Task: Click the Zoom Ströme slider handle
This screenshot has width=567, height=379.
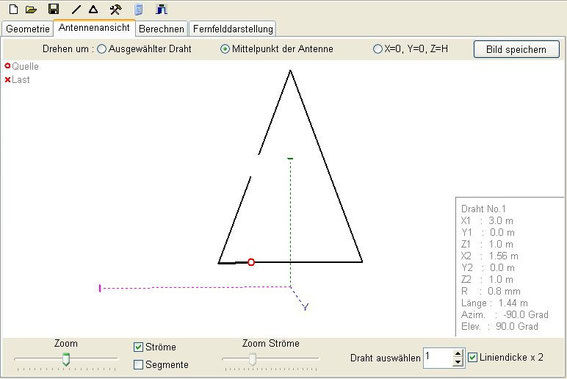Action: click(x=252, y=359)
